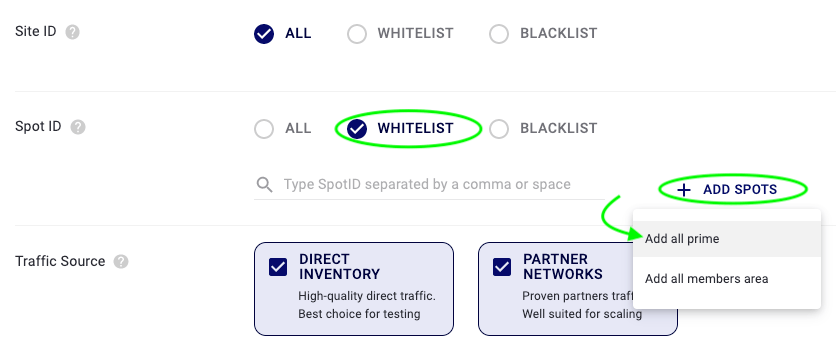The width and height of the screenshot is (836, 363).
Task: Click the Traffic Source help question icon
Action: point(121,262)
